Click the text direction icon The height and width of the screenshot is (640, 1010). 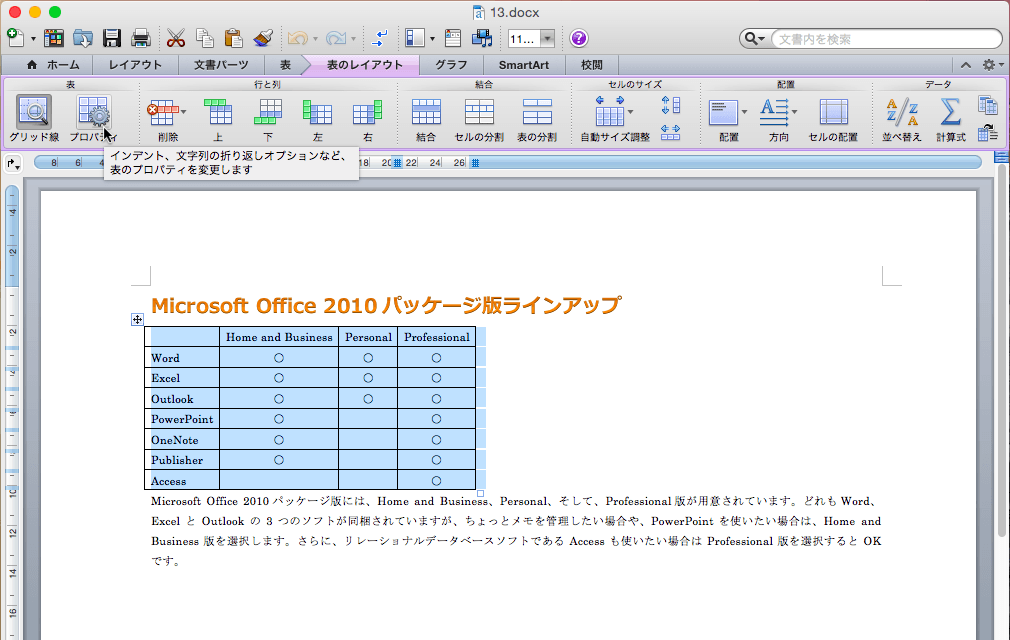[x=774, y=112]
